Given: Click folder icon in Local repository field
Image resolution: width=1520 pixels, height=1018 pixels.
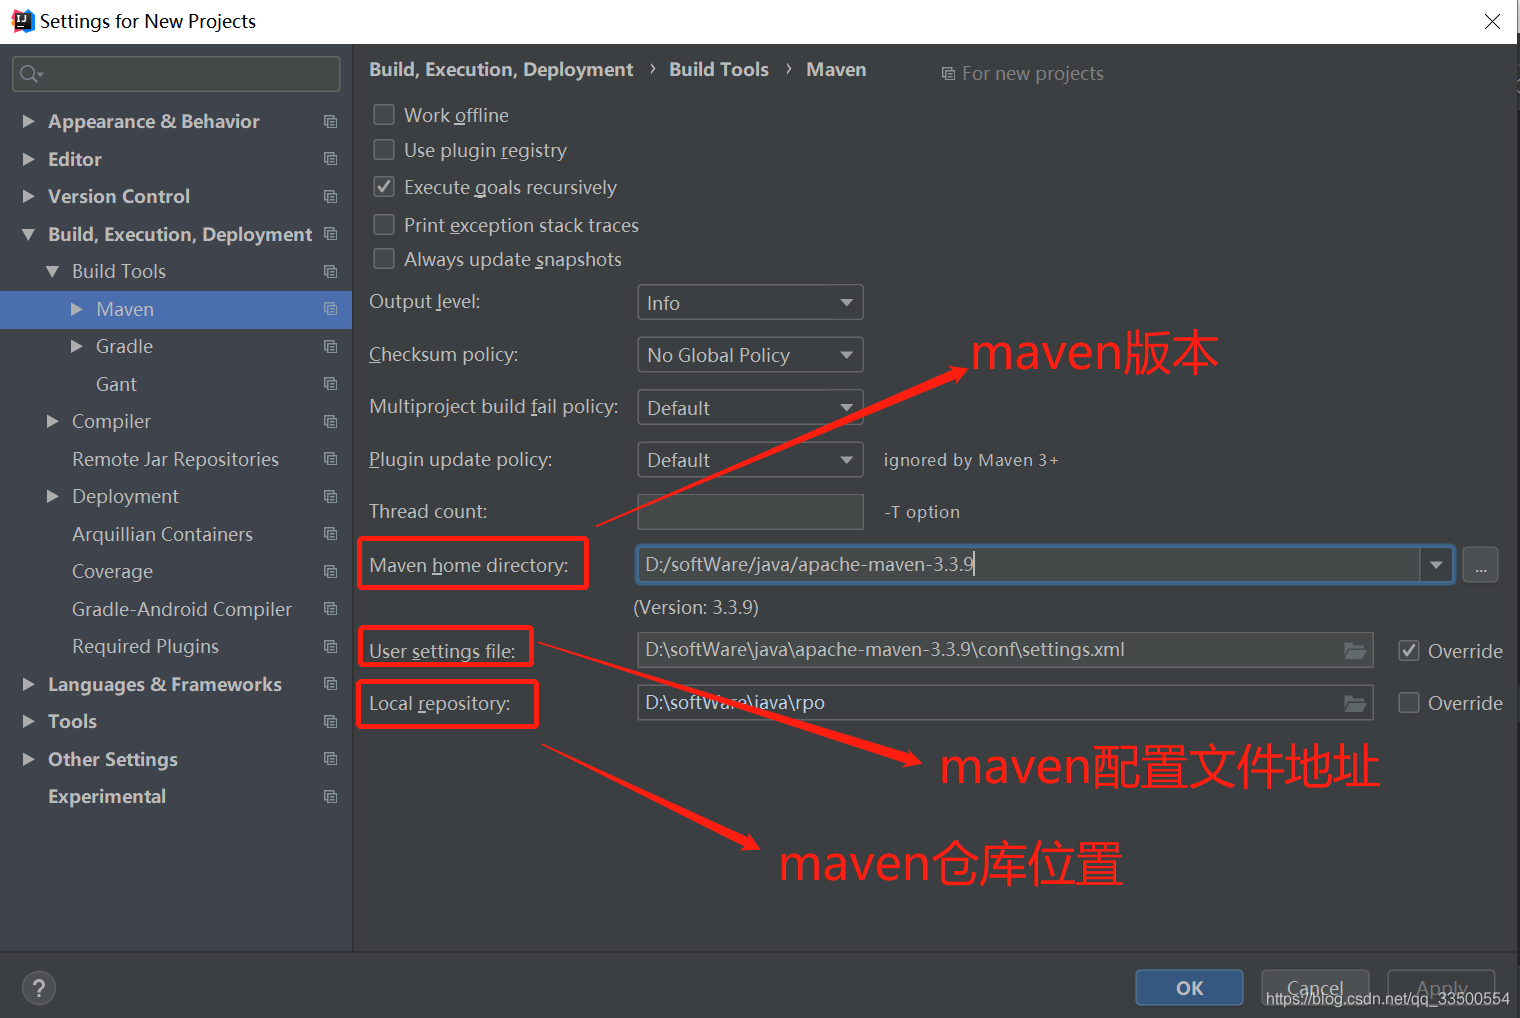Looking at the screenshot, I should click(x=1355, y=703).
